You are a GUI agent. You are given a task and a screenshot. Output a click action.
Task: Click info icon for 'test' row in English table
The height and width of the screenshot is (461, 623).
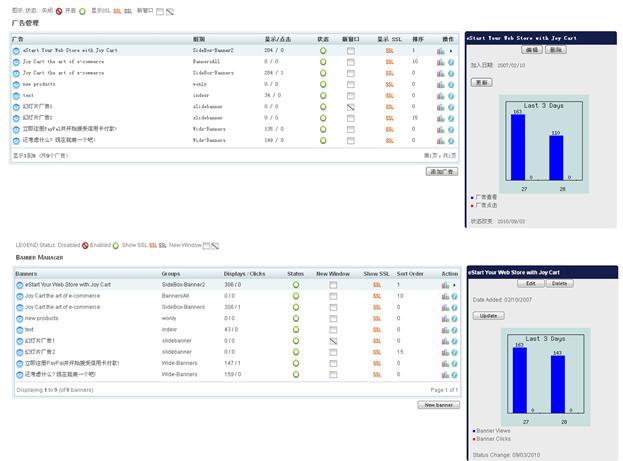click(454, 330)
